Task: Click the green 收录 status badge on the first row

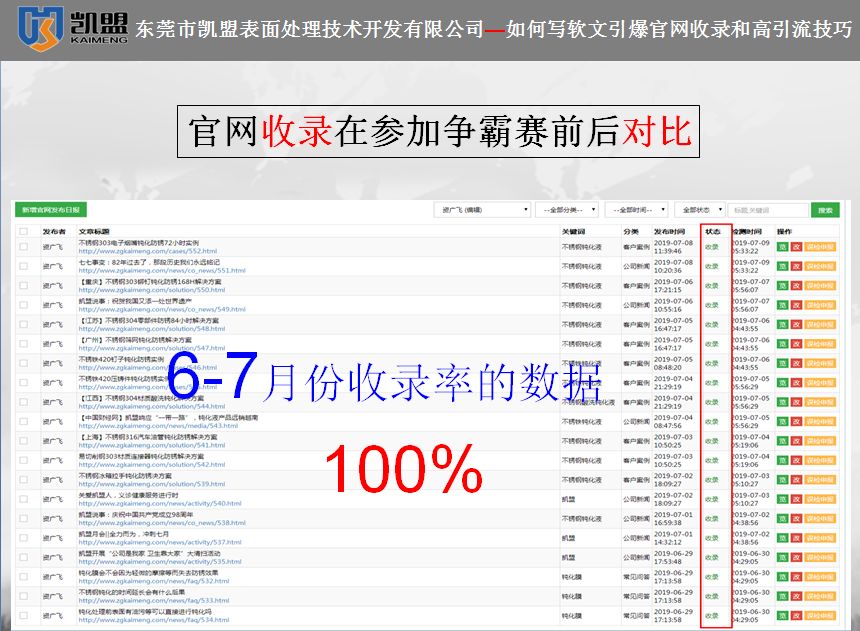Action: [x=710, y=246]
